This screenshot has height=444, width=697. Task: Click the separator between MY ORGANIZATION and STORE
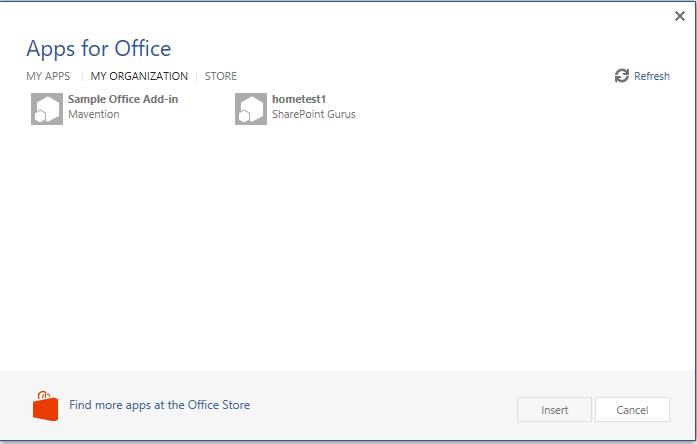click(196, 76)
